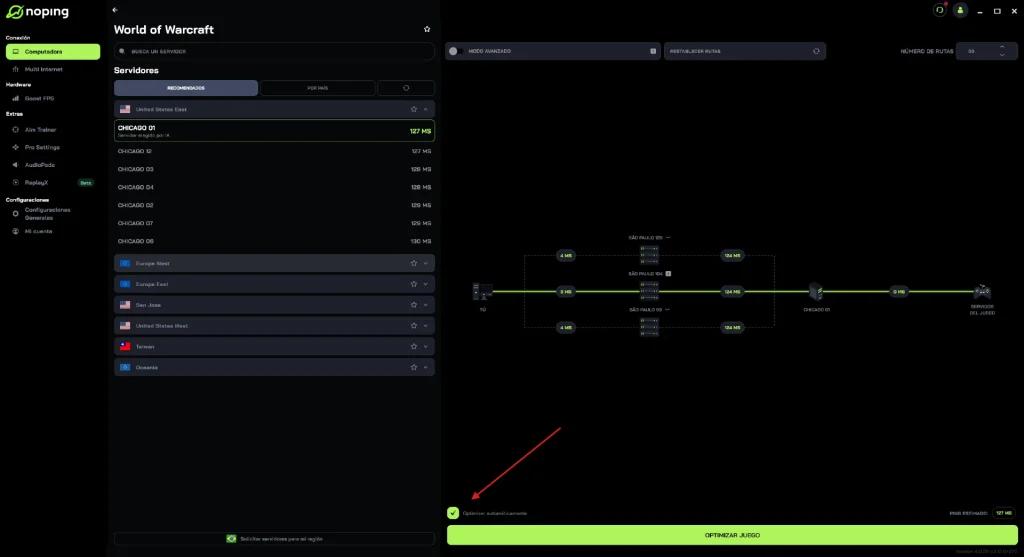Select the Recomendados tab
1024x557 pixels.
click(x=186, y=88)
